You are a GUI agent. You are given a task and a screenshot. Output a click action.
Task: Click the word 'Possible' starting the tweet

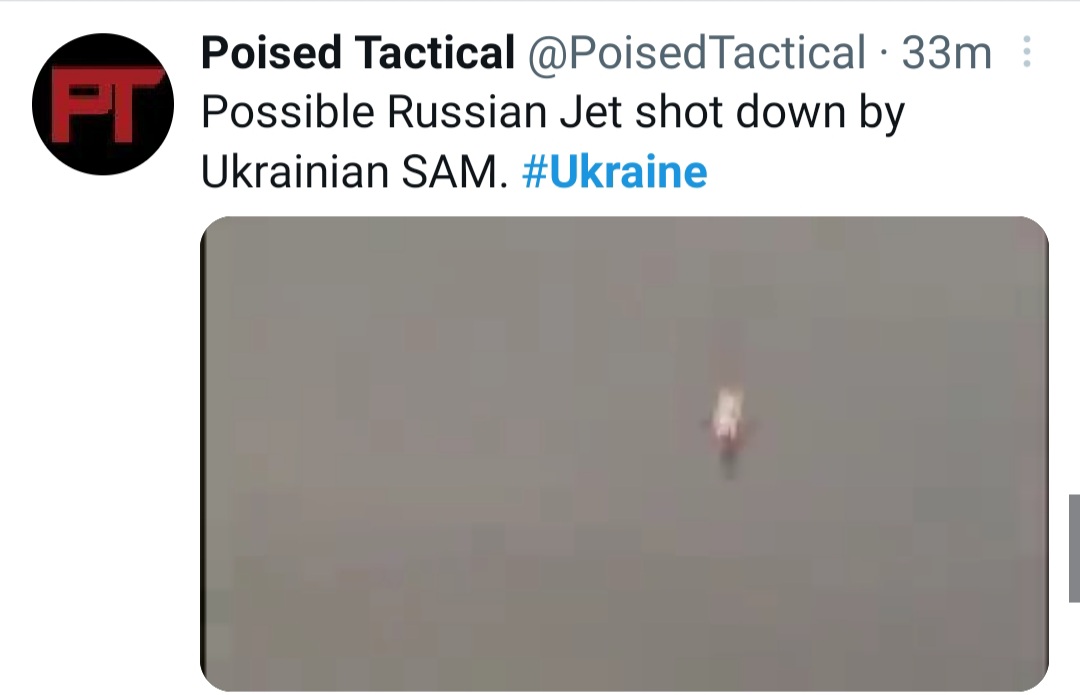tap(288, 112)
